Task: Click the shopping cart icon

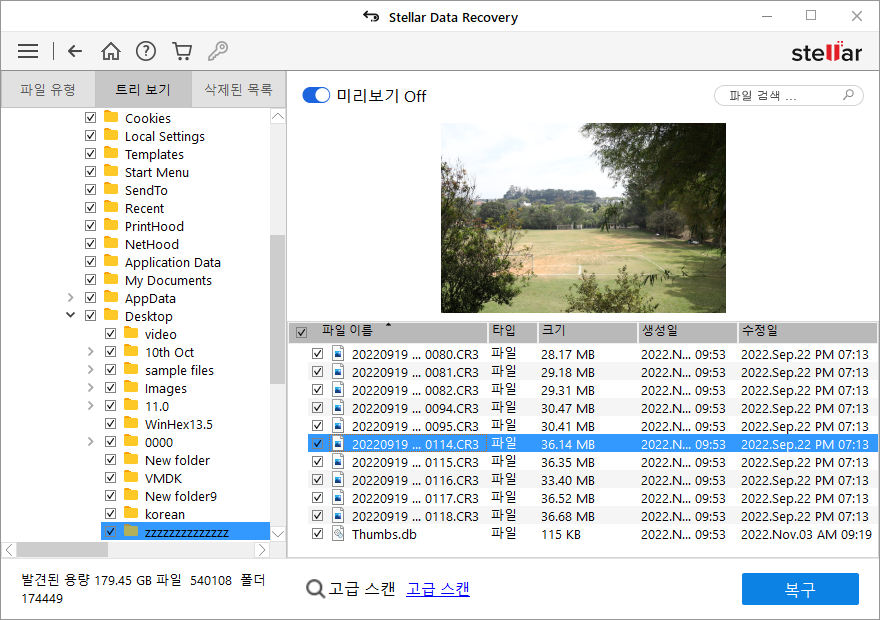Action: (181, 51)
